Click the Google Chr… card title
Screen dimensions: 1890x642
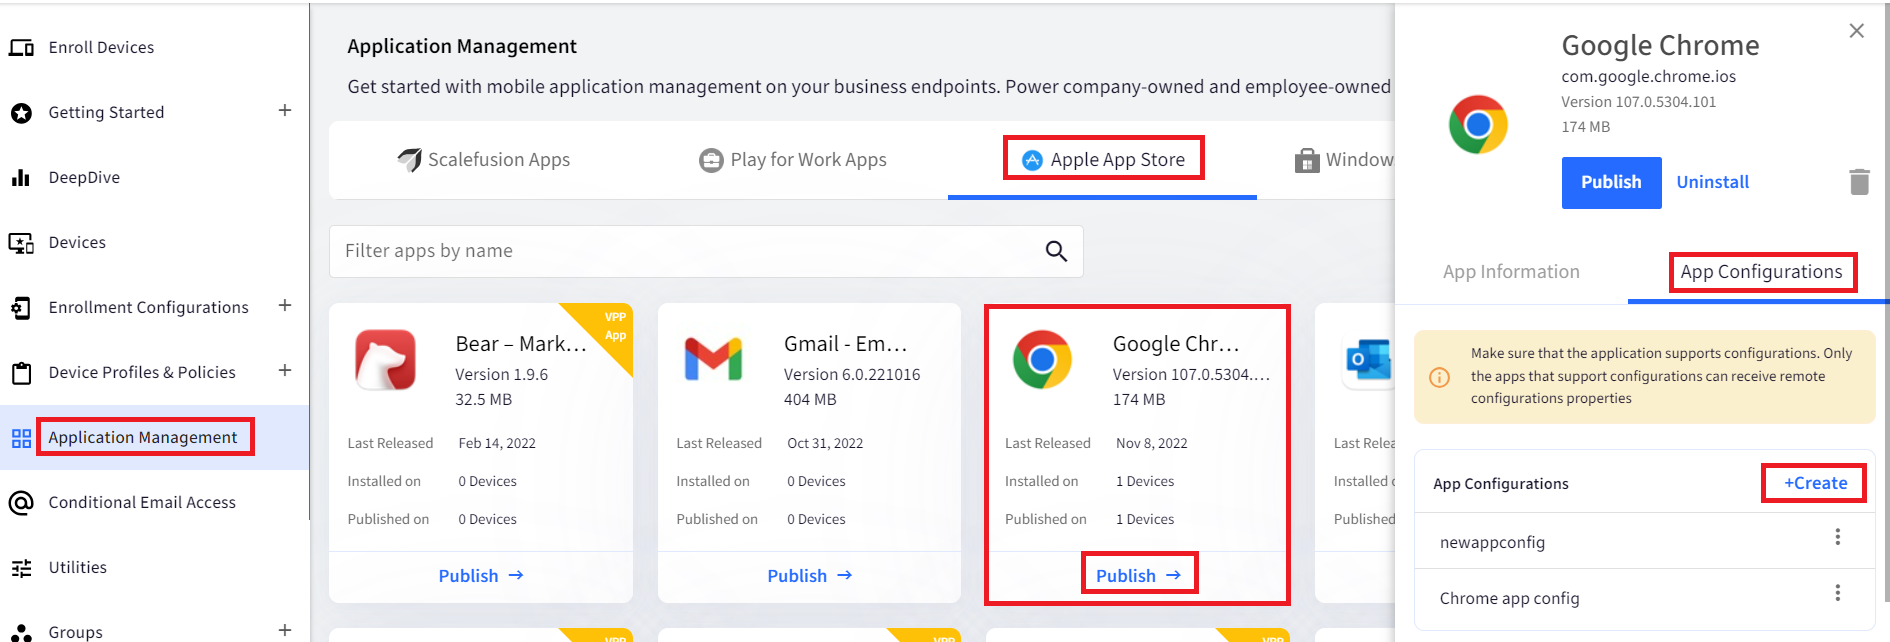1176,344
